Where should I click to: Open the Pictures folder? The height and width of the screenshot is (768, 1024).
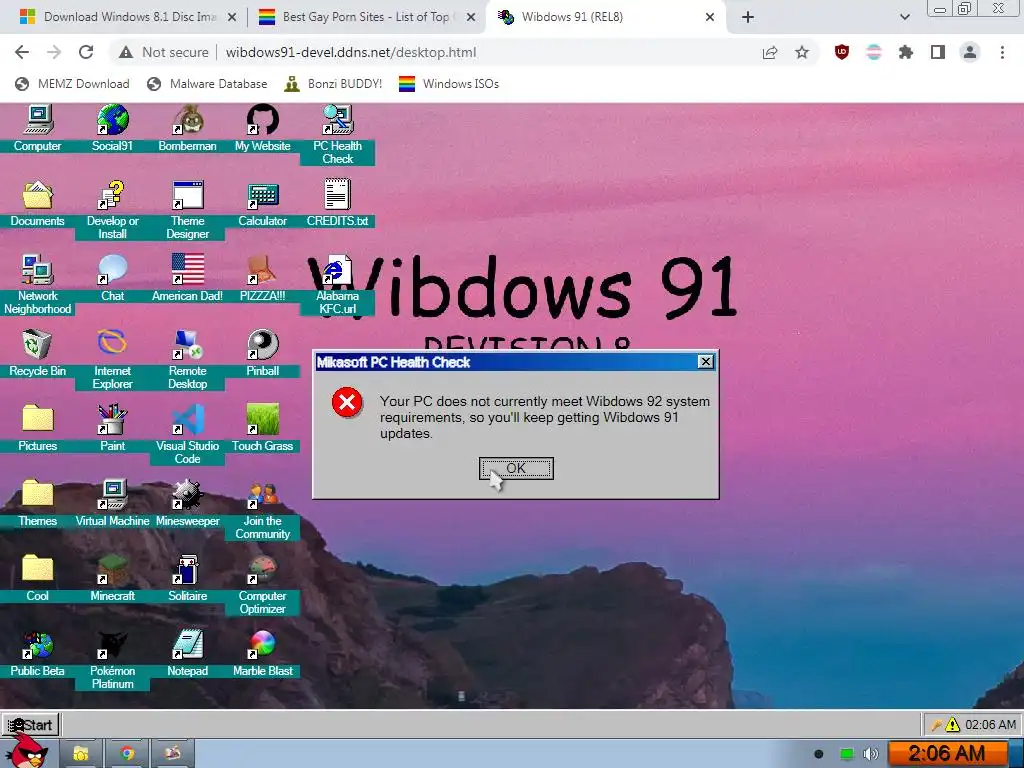[x=37, y=428]
